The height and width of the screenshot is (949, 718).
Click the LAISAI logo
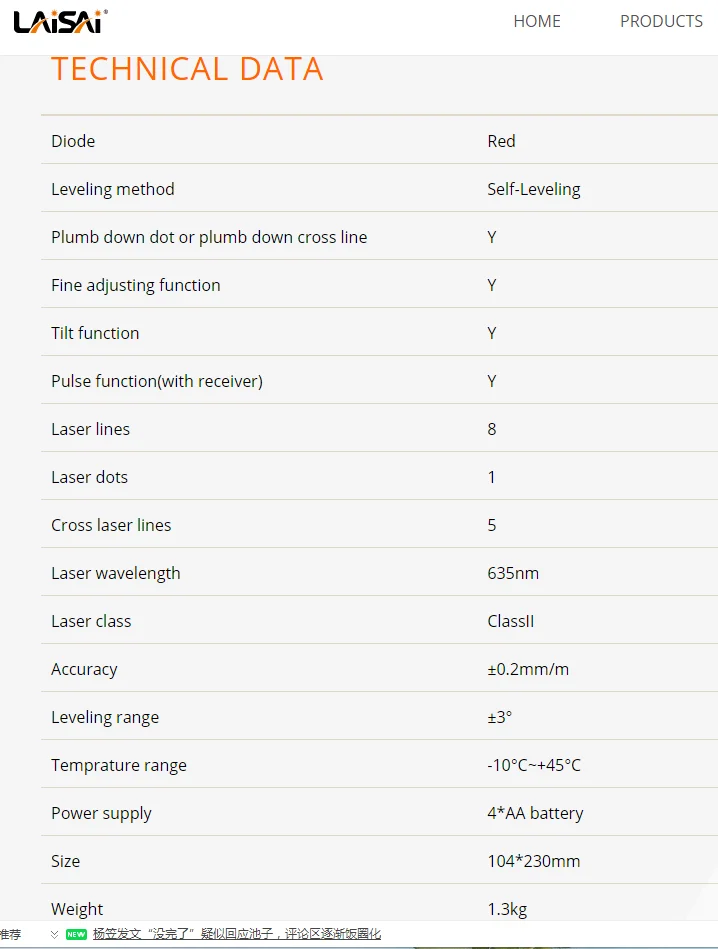tap(60, 21)
